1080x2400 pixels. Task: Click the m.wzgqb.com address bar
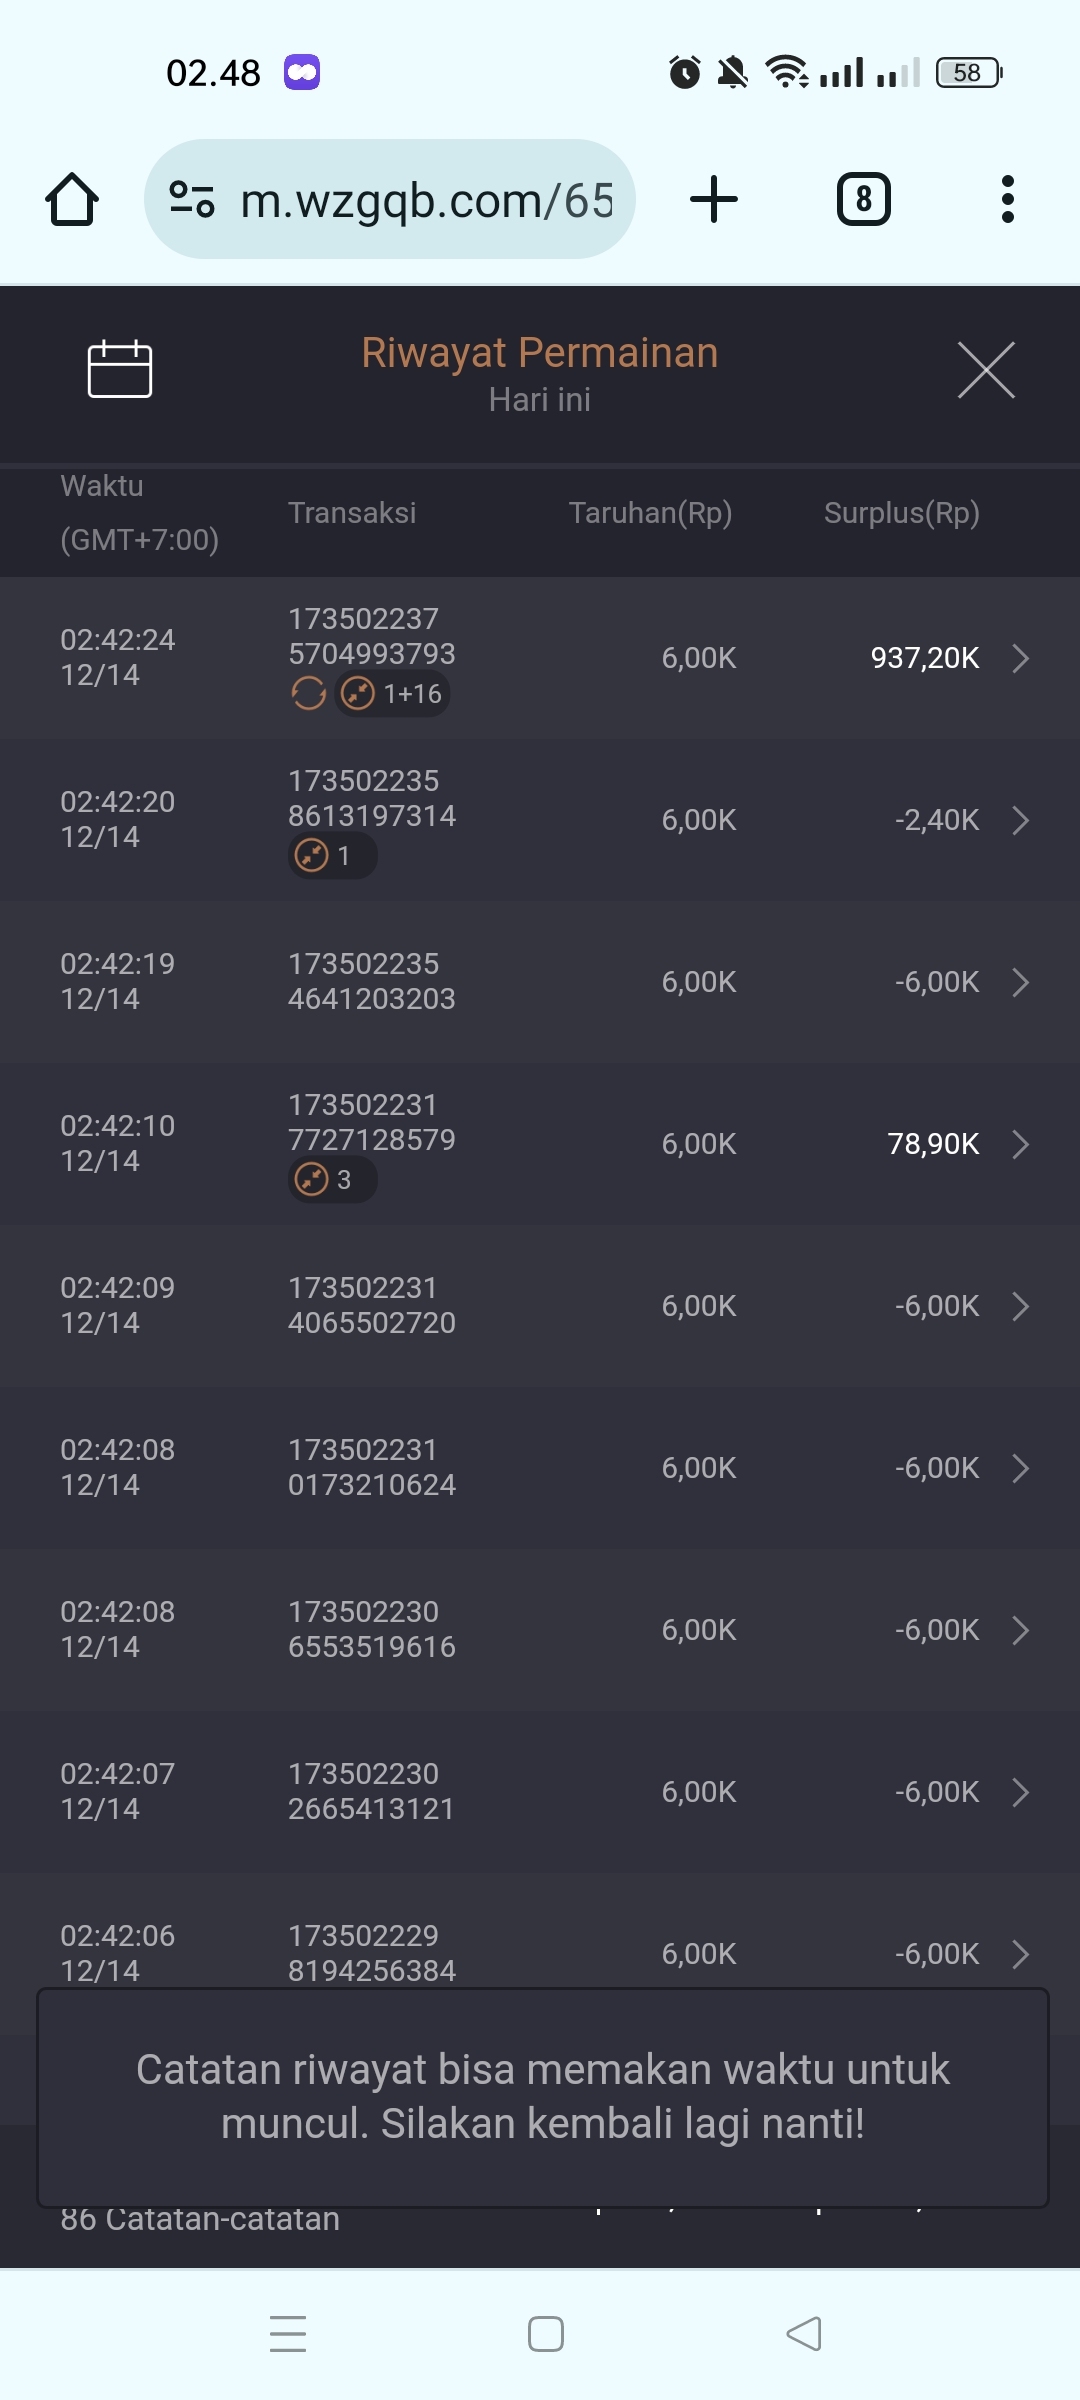tap(425, 200)
